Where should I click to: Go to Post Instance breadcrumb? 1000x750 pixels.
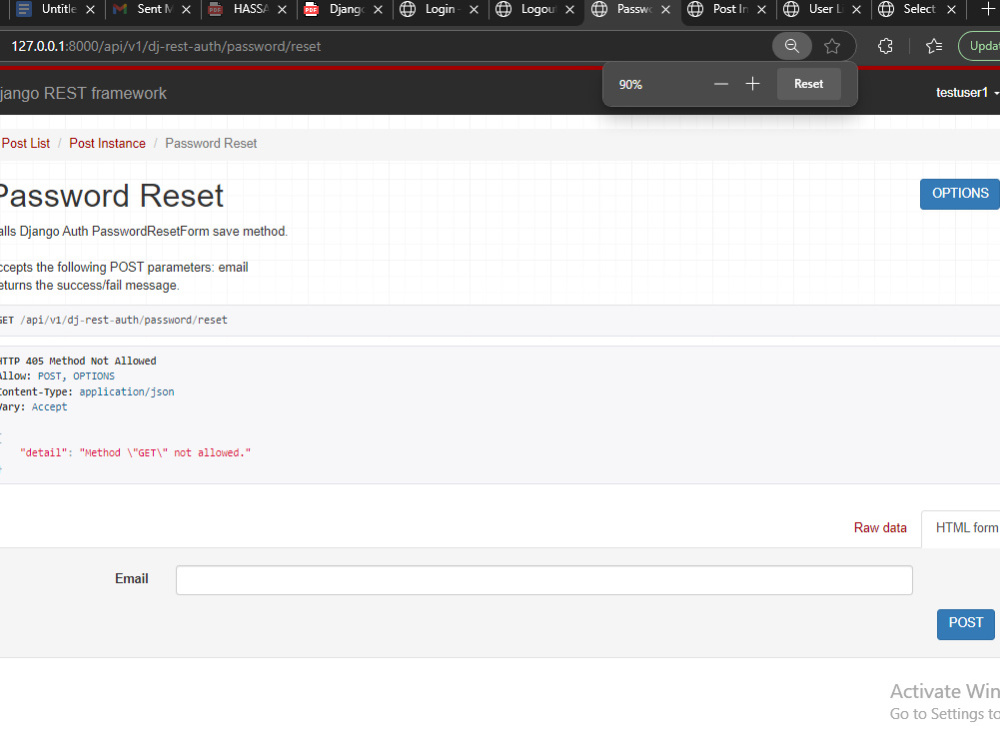click(107, 143)
